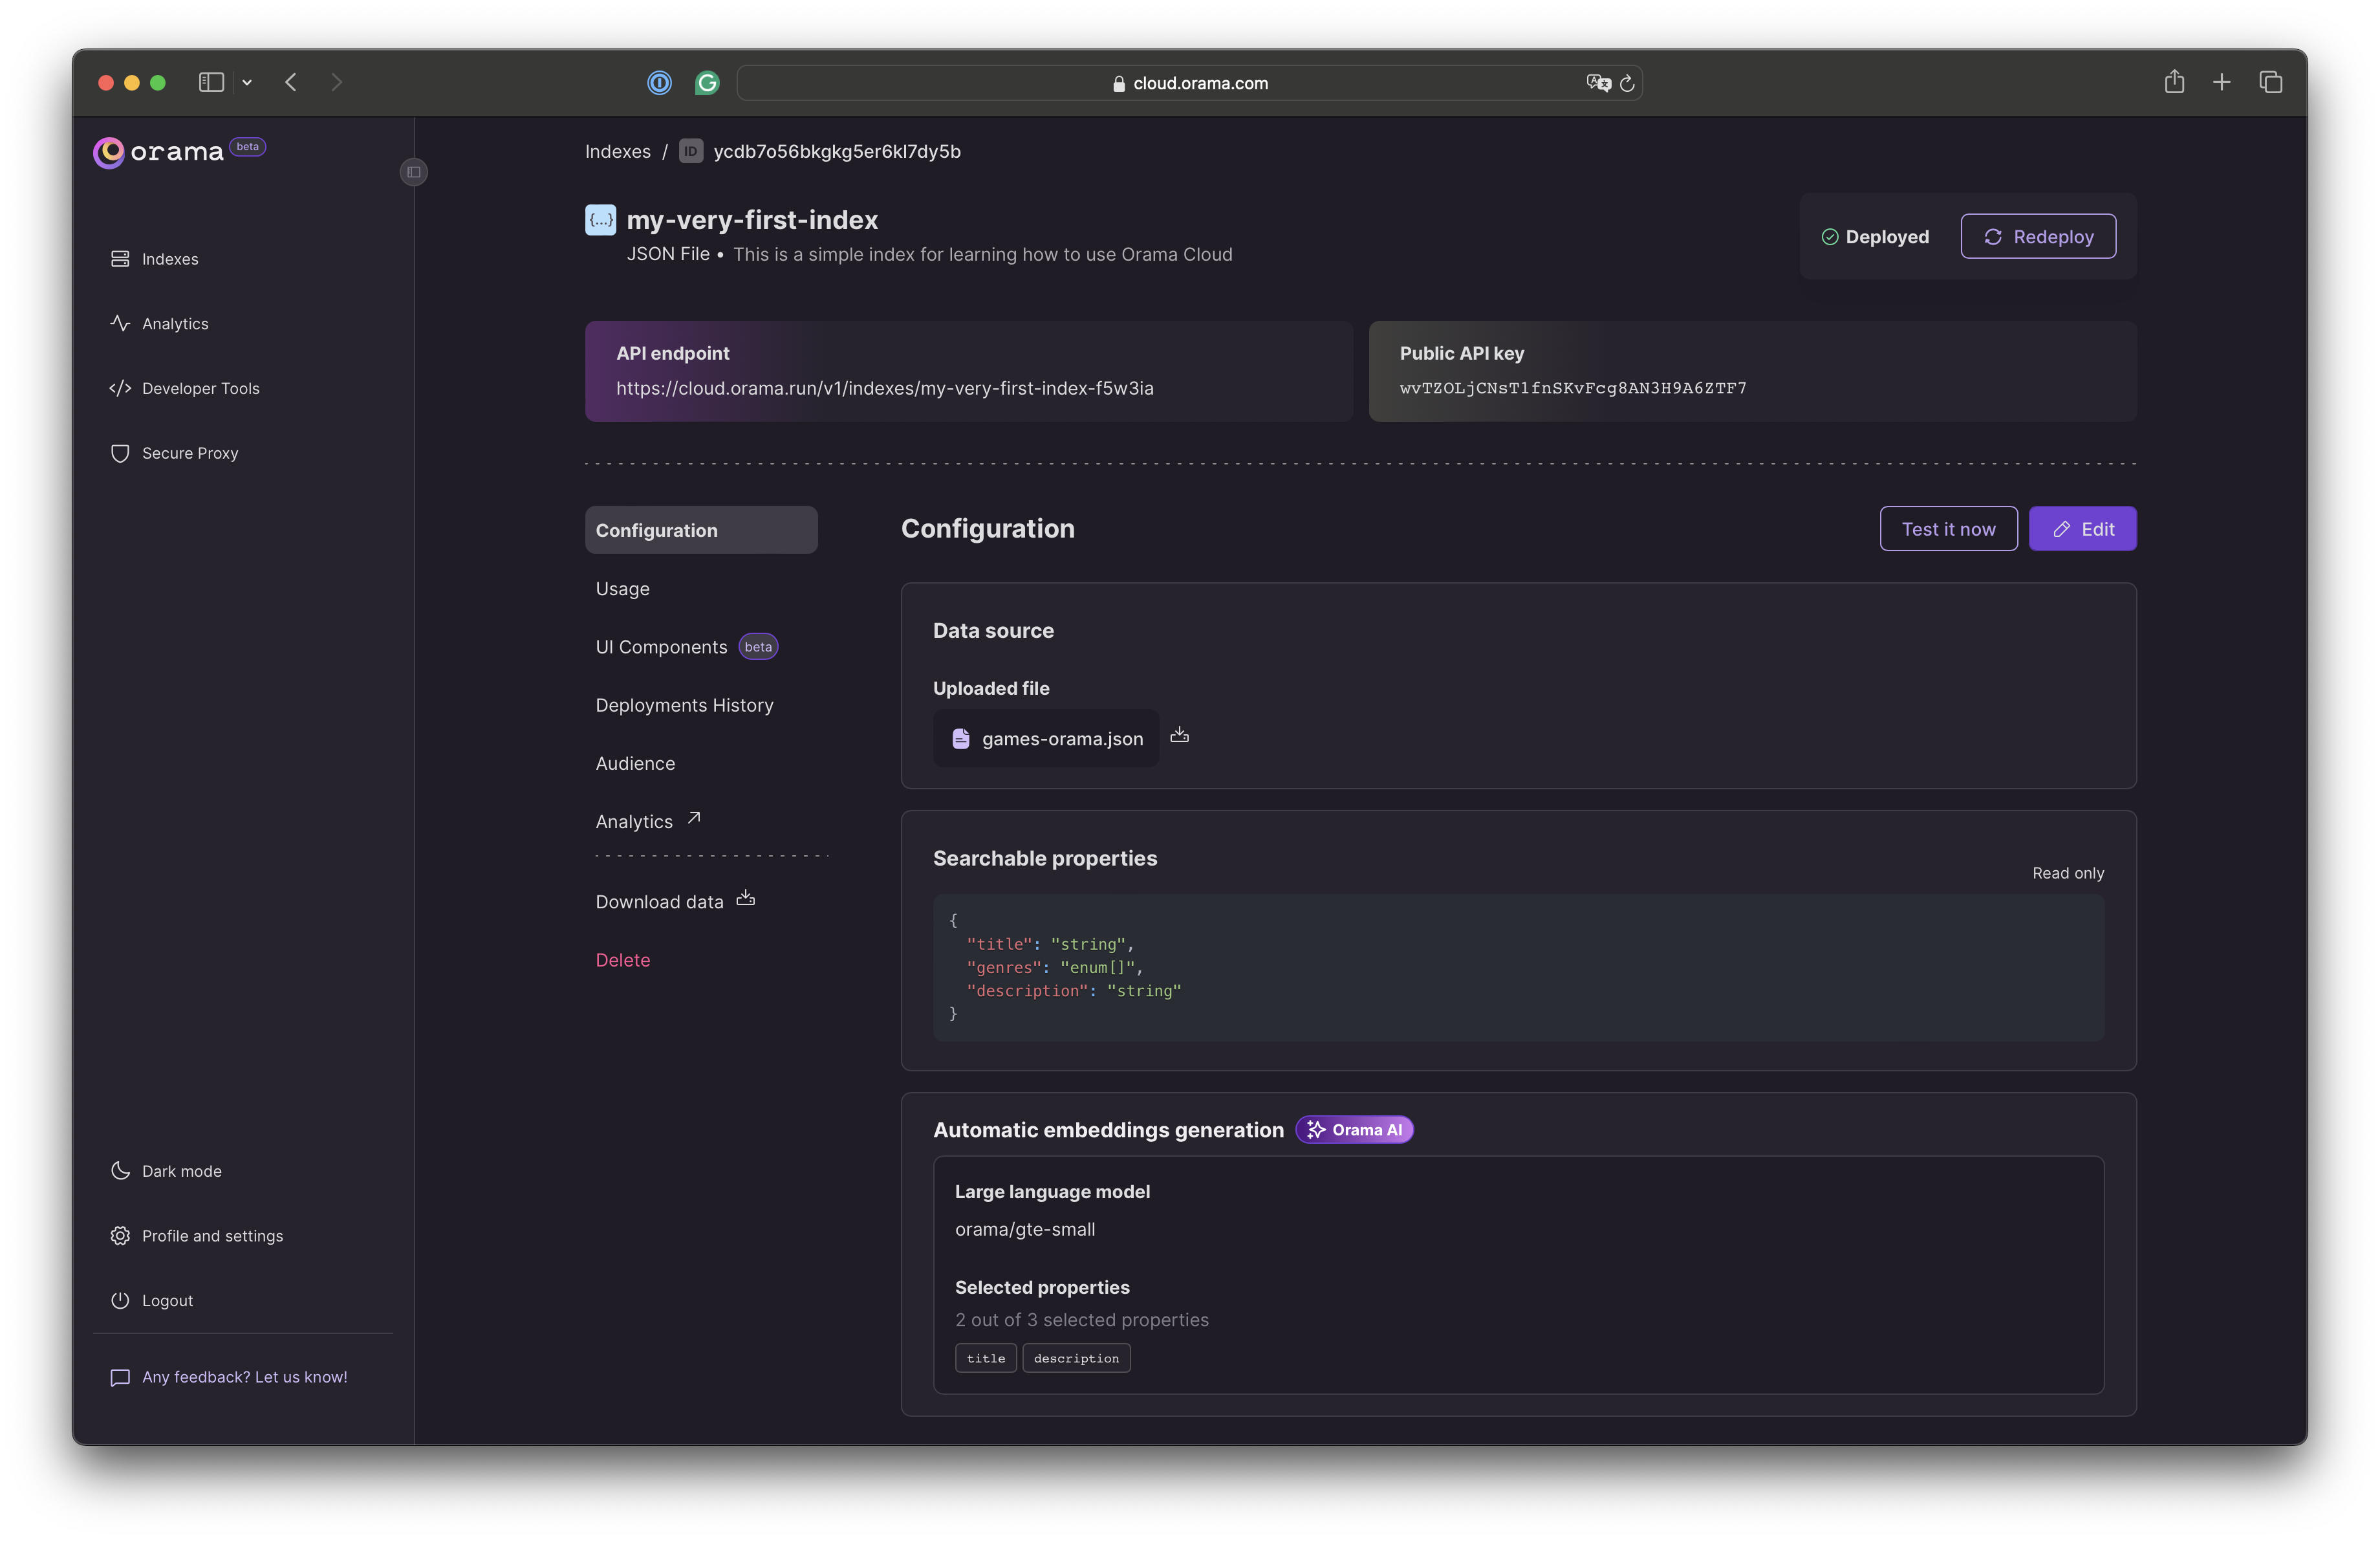Viewport: 2380px width, 1541px height.
Task: Click the beta badge next to UI Components
Action: tap(759, 647)
